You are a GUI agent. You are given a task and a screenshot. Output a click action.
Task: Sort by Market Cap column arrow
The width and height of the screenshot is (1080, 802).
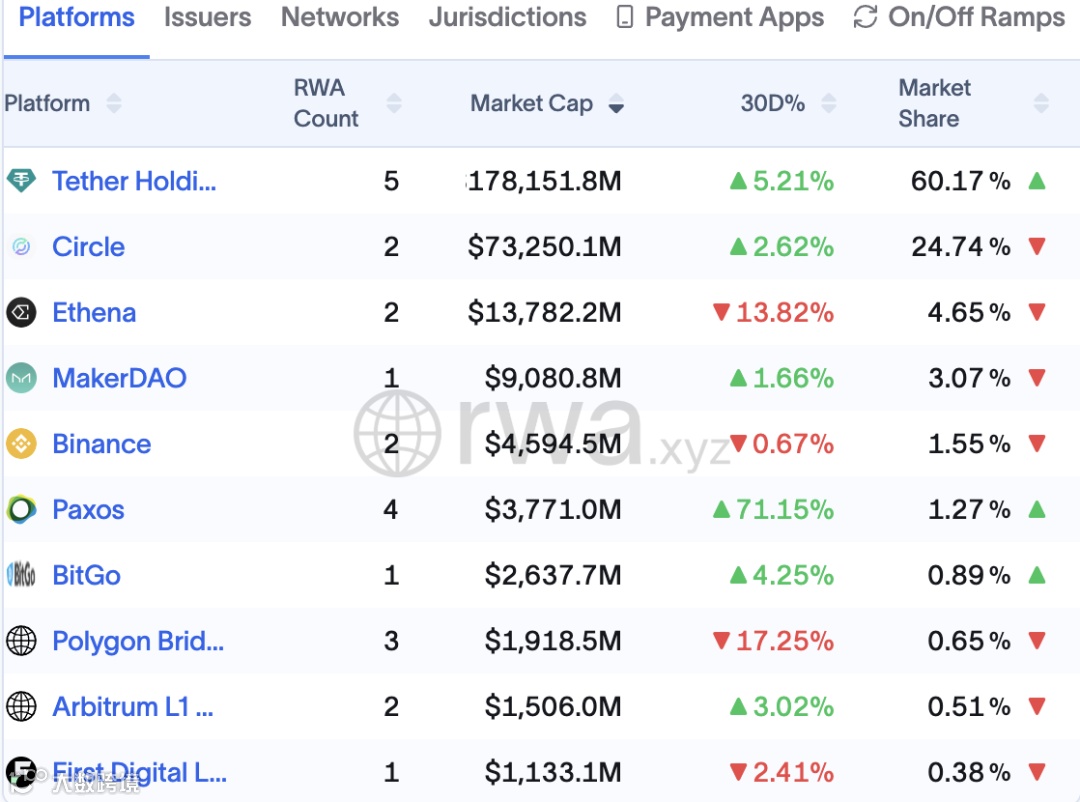coord(616,104)
